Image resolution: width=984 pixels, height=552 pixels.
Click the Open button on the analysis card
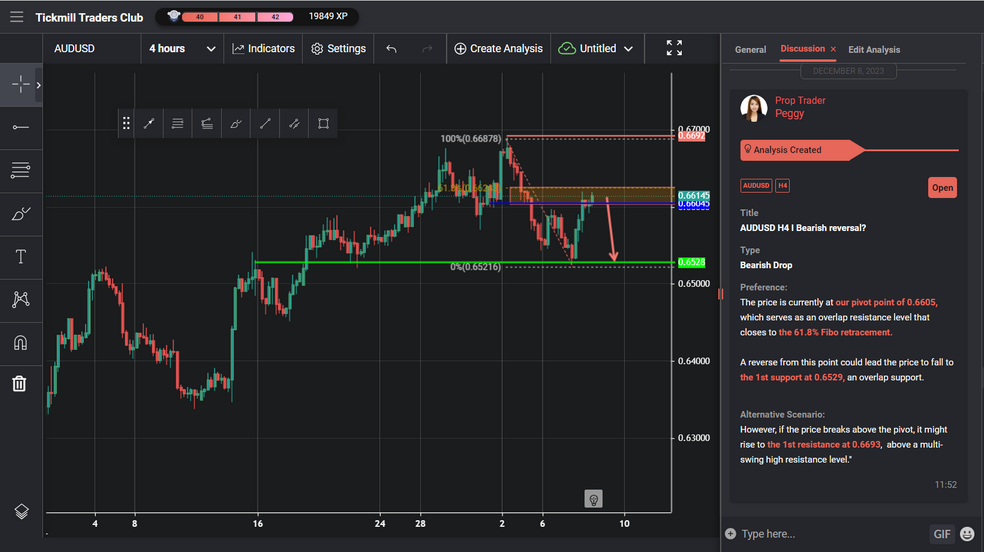coord(942,188)
